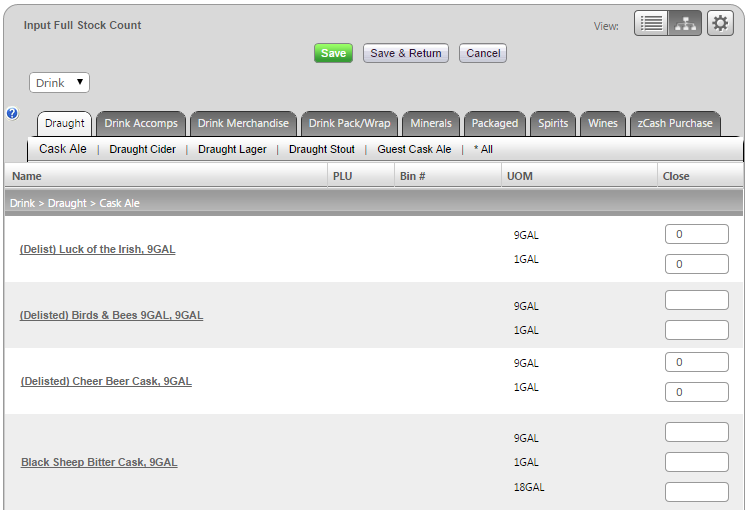Switch to hierarchy view icon

(x=685, y=24)
